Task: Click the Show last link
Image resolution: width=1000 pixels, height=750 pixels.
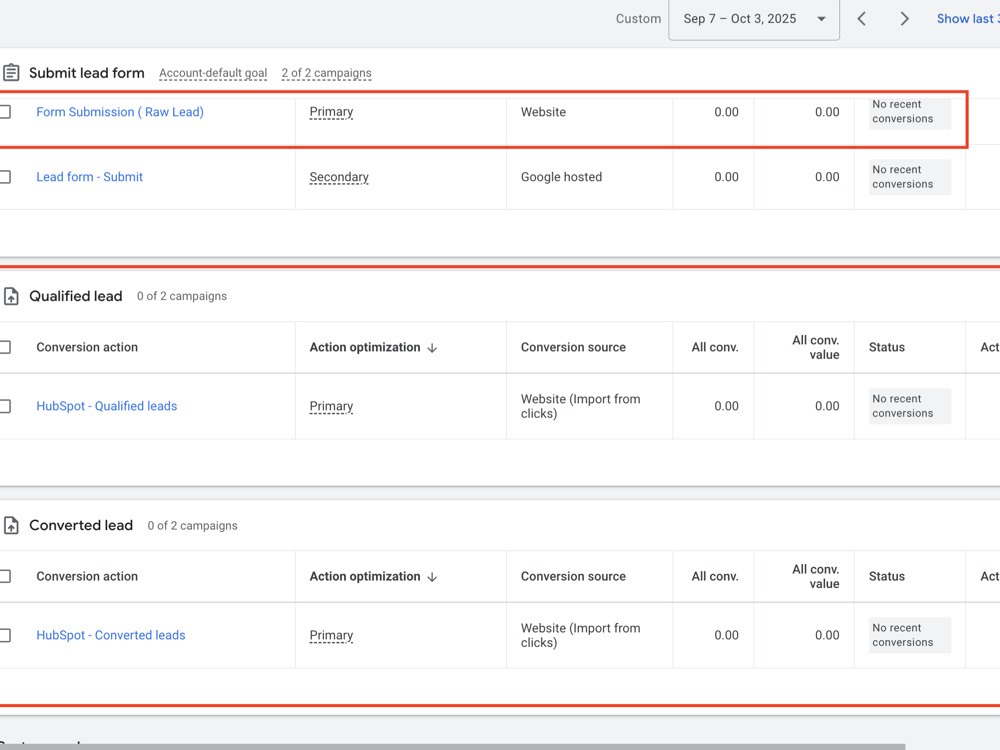Action: [967, 19]
